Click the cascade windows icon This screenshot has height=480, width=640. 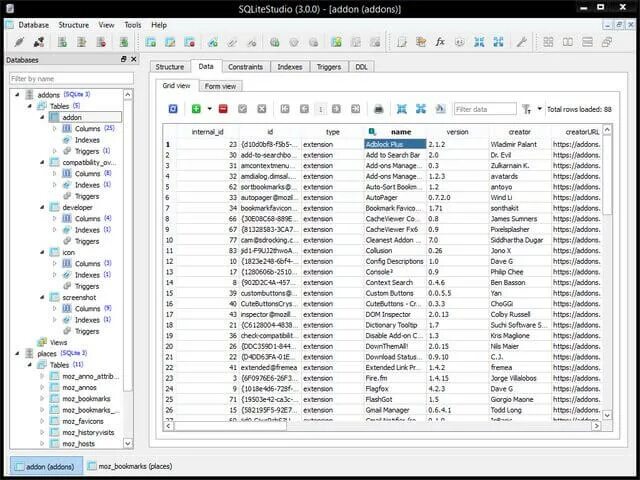(x=607, y=42)
